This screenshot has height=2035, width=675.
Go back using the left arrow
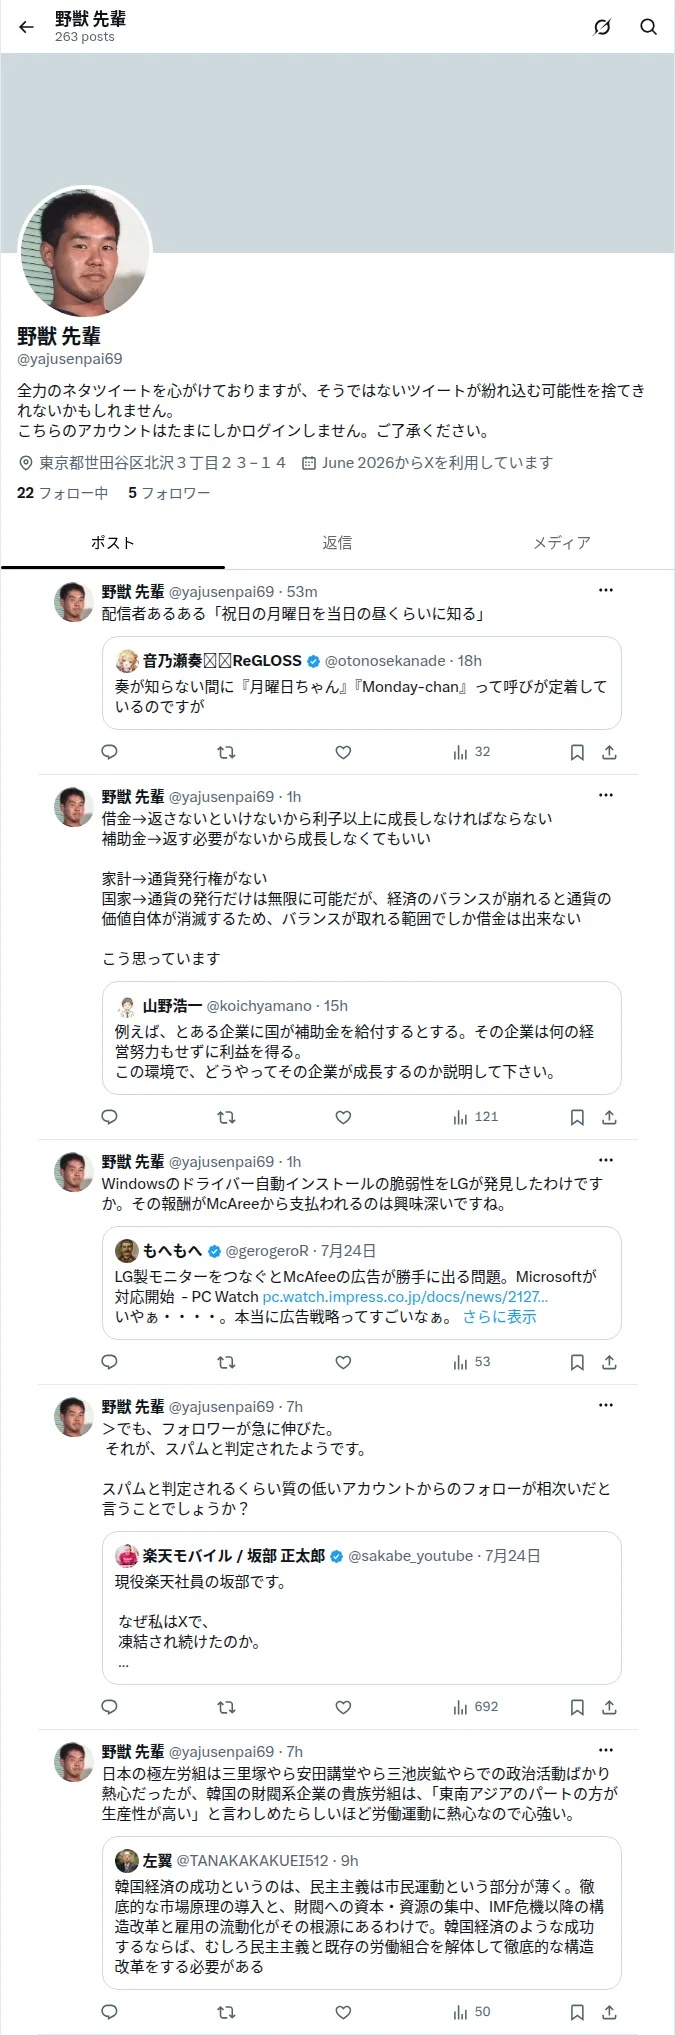coord(26,27)
